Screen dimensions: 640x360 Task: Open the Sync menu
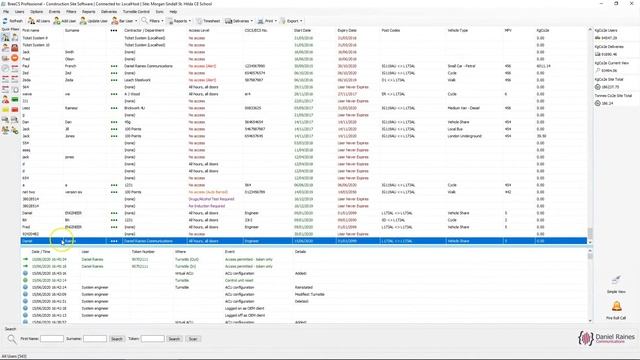[x=160, y=12]
